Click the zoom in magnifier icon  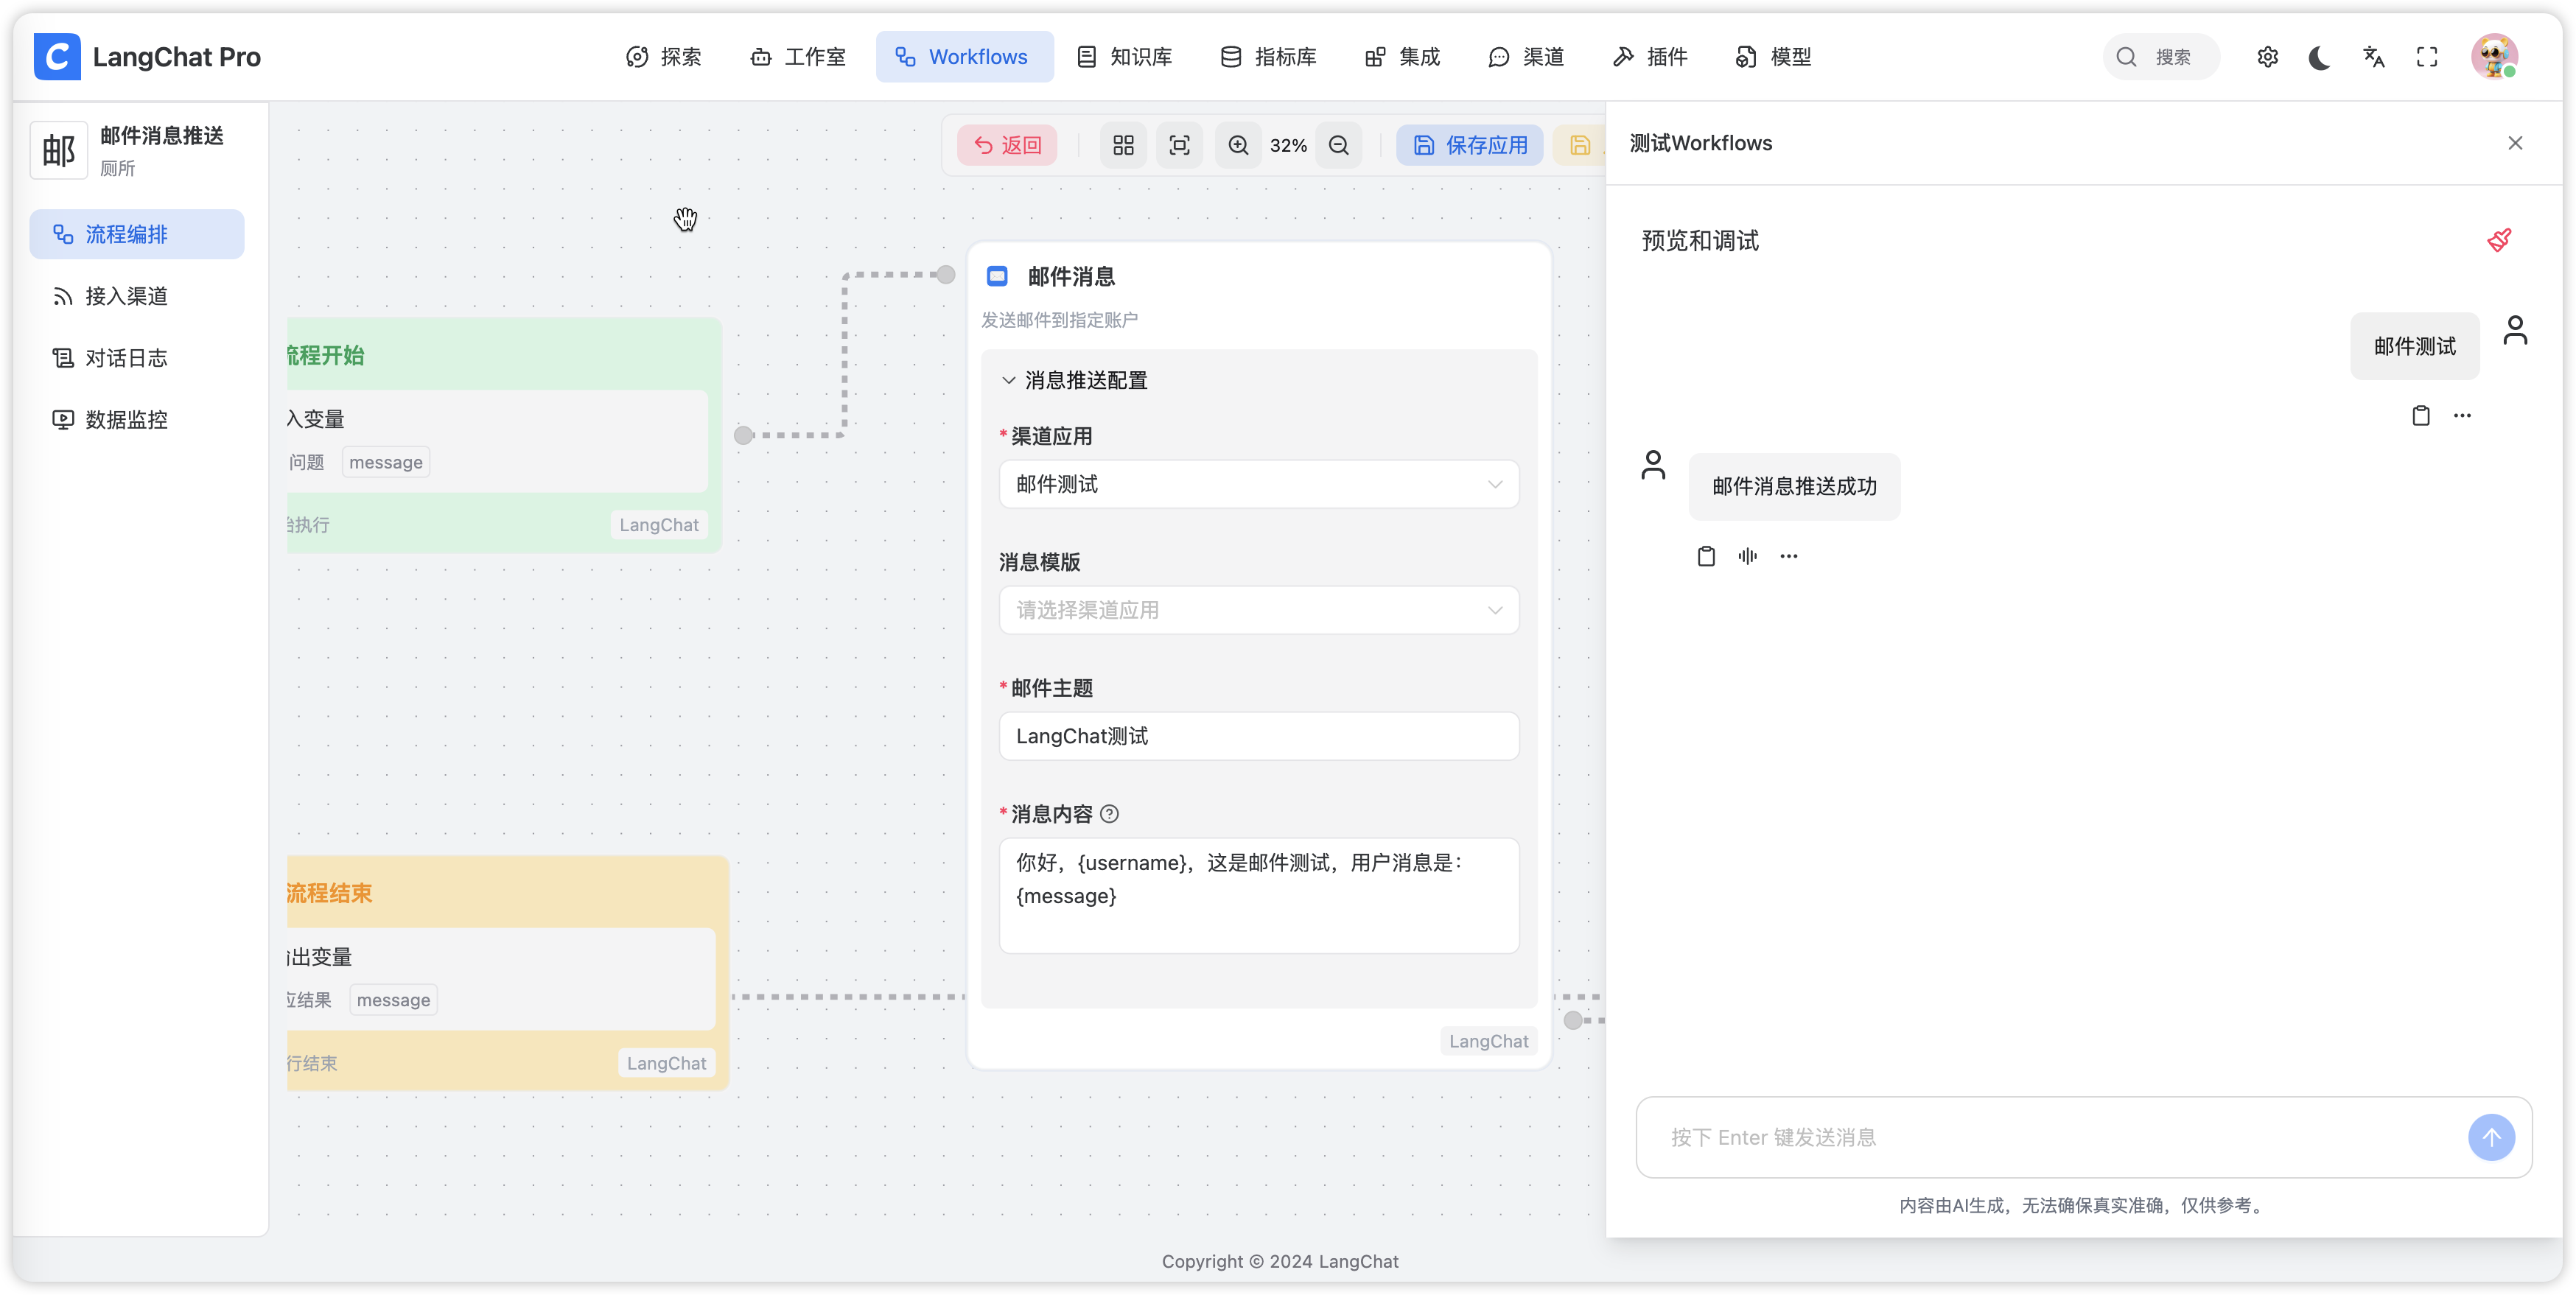point(1238,146)
